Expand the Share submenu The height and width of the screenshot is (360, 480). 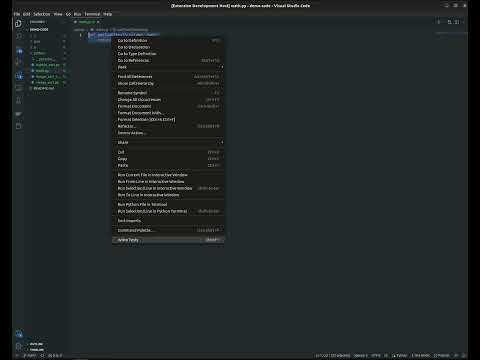pyautogui.click(x=168, y=143)
